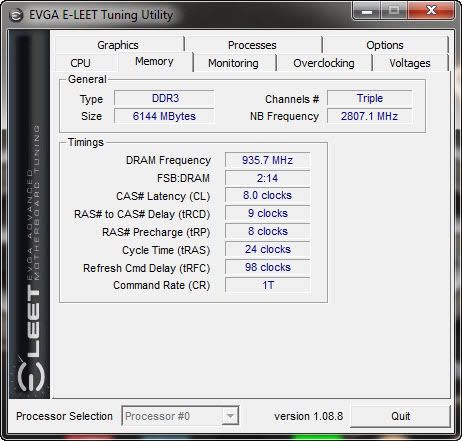
Task: Click the EVGA logo icon in title bar
Action: 15,15
